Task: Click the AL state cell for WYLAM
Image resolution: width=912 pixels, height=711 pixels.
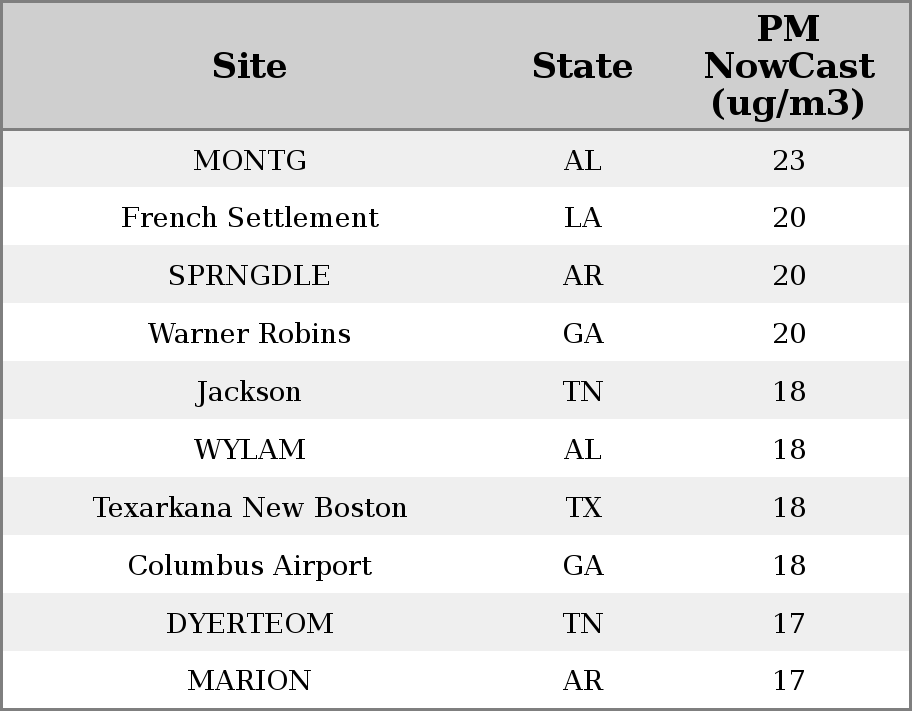Action: point(582,449)
